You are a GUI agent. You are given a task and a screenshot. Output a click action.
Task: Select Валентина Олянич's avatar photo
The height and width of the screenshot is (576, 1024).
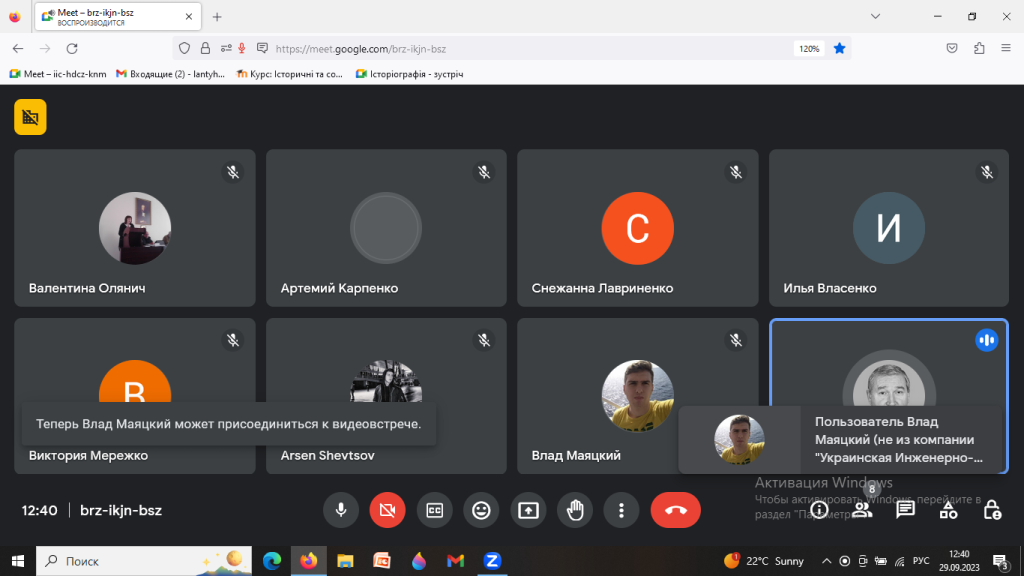135,228
